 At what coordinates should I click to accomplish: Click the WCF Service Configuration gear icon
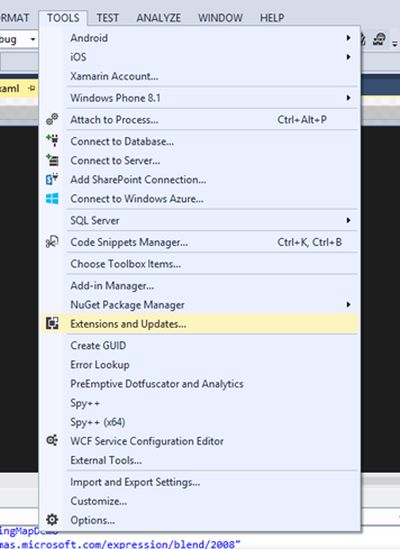(x=52, y=440)
